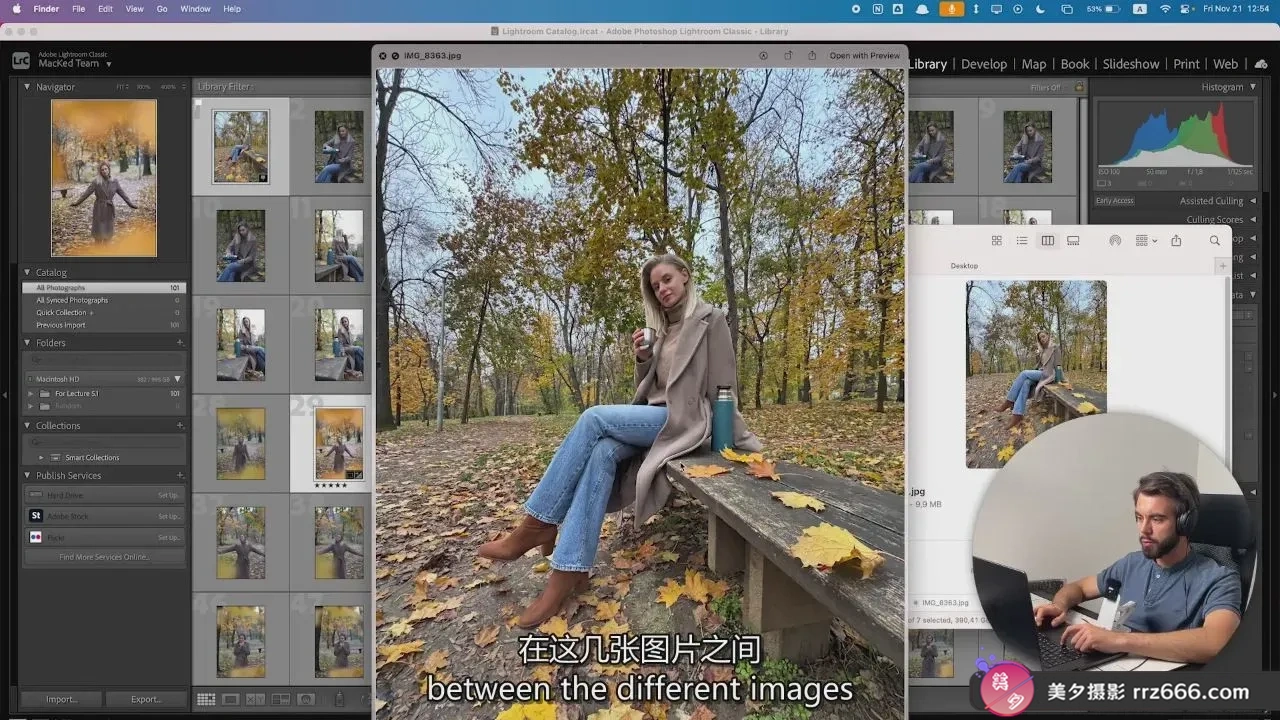The image size is (1280, 720).
Task: Click the Export button
Action: (146, 699)
